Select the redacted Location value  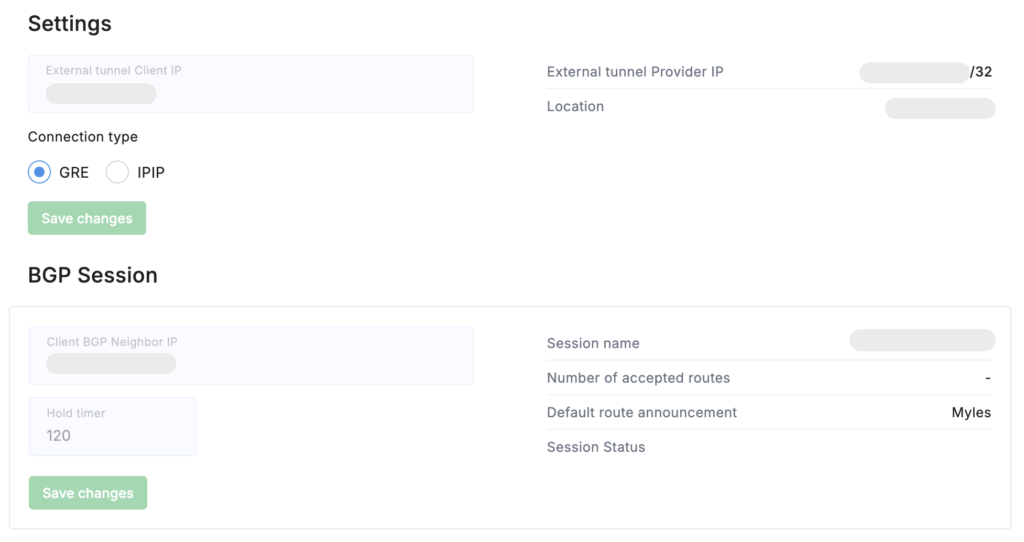940,108
